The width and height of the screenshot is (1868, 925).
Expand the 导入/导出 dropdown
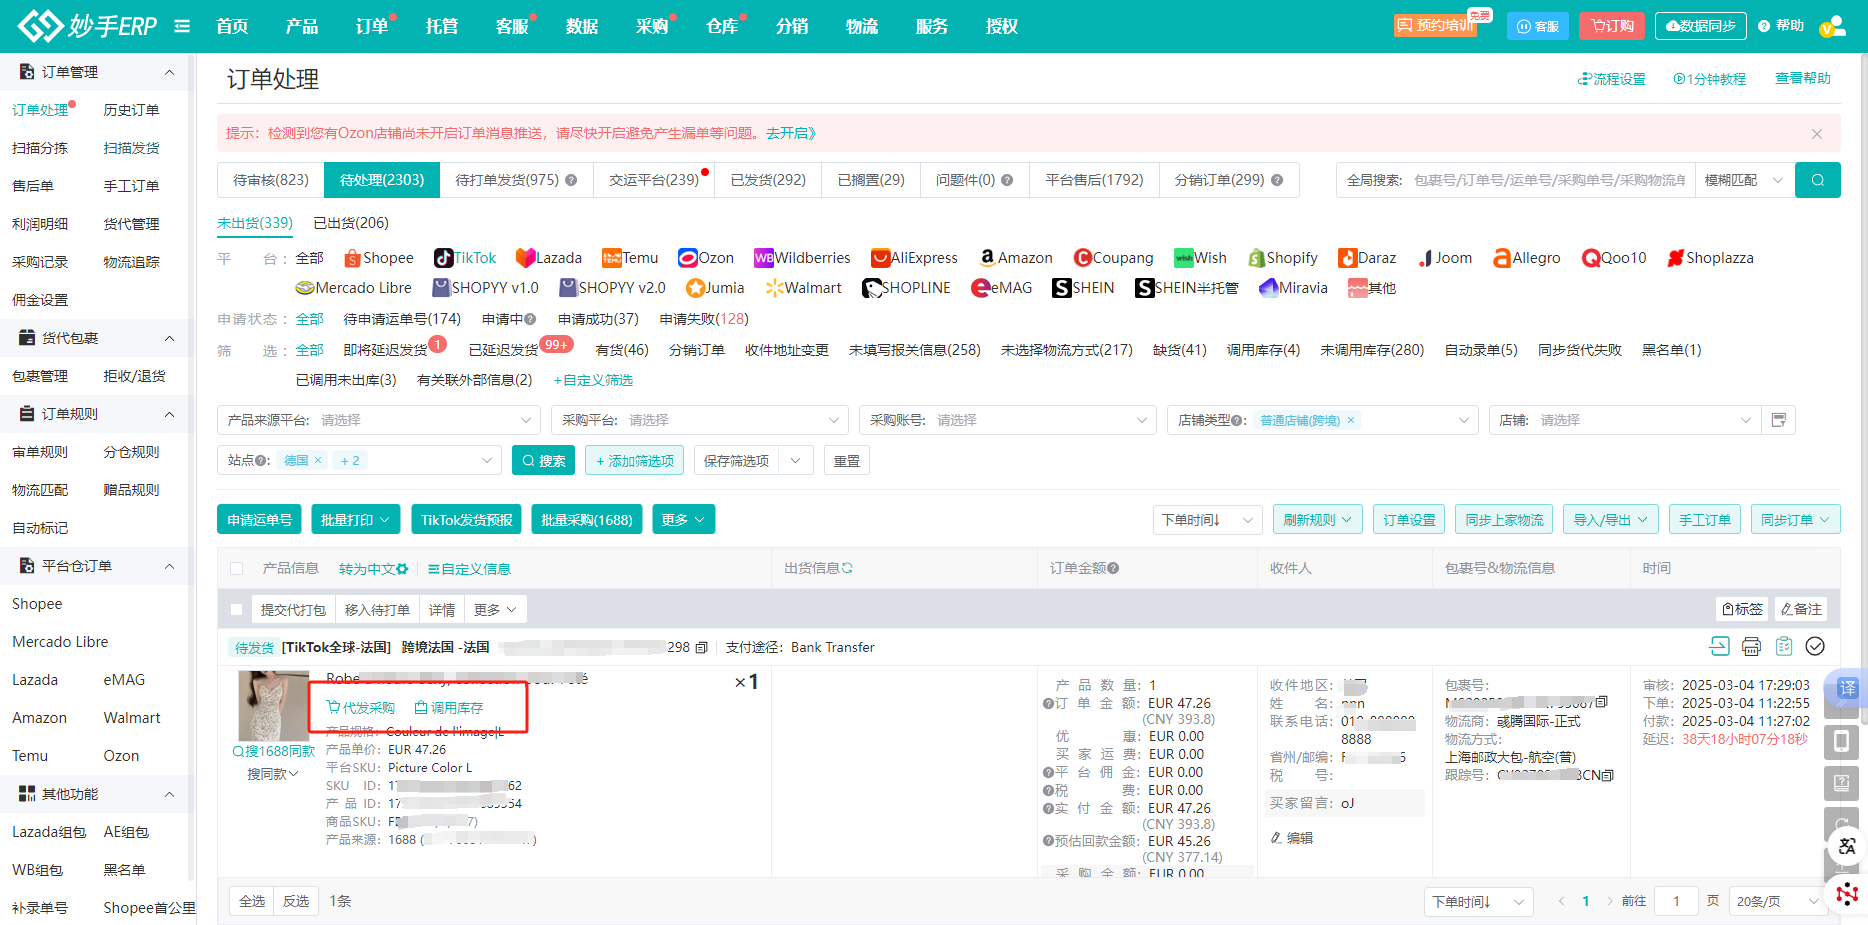1611,520
